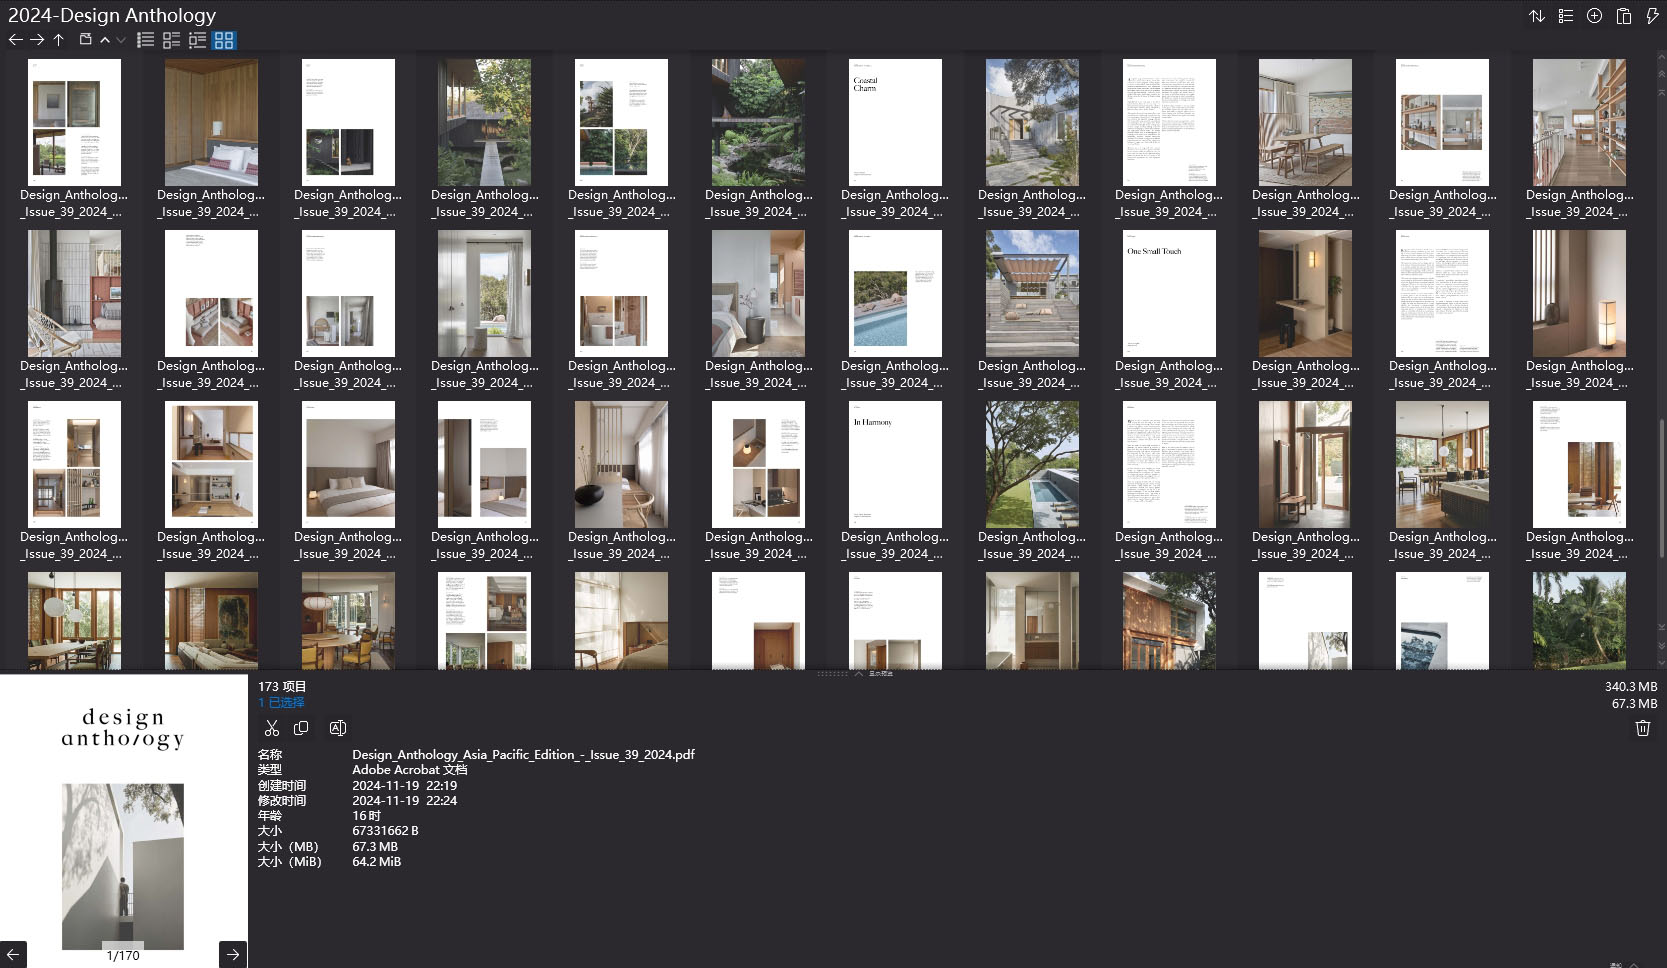Open the checklist selection options icon

tap(1566, 16)
